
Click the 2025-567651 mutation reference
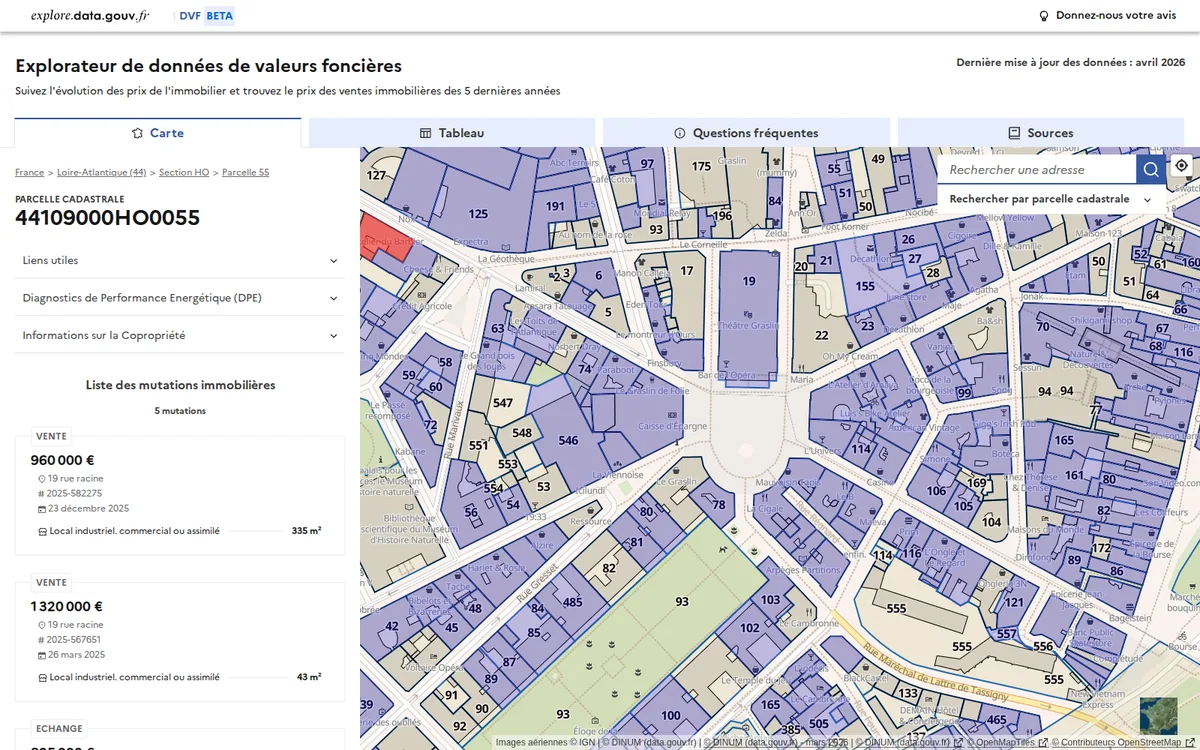click(75, 640)
